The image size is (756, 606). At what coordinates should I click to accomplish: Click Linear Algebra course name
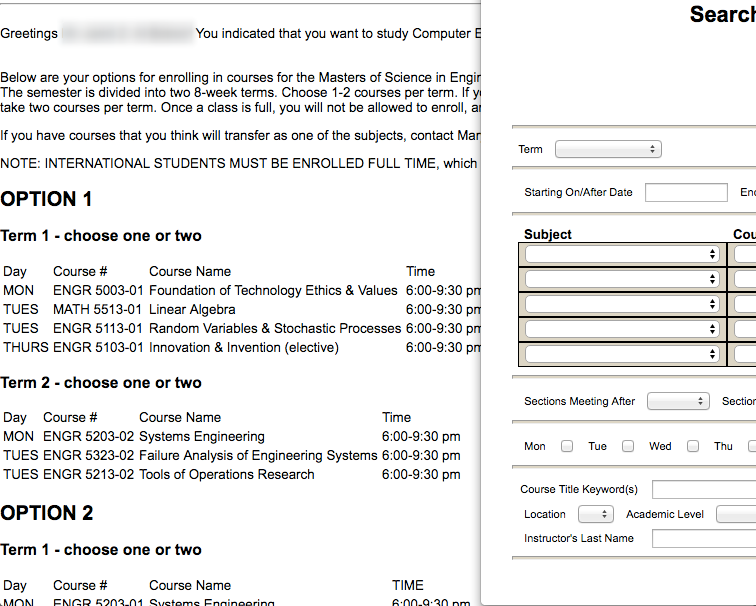pos(192,310)
